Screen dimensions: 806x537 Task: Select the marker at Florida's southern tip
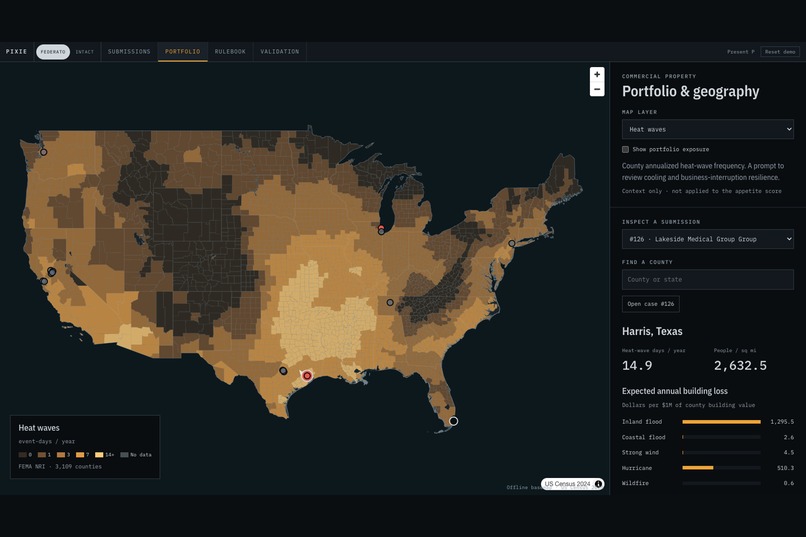click(x=453, y=421)
